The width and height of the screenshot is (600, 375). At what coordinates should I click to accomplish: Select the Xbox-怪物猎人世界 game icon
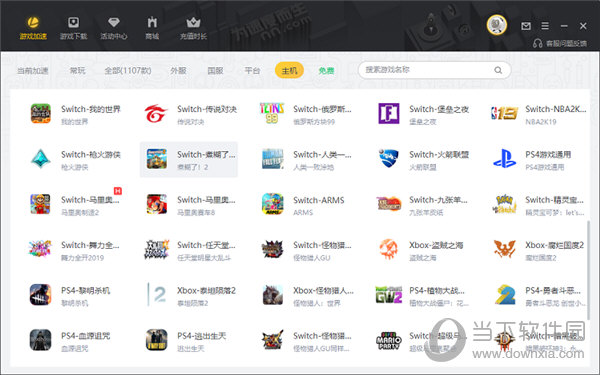(272, 295)
